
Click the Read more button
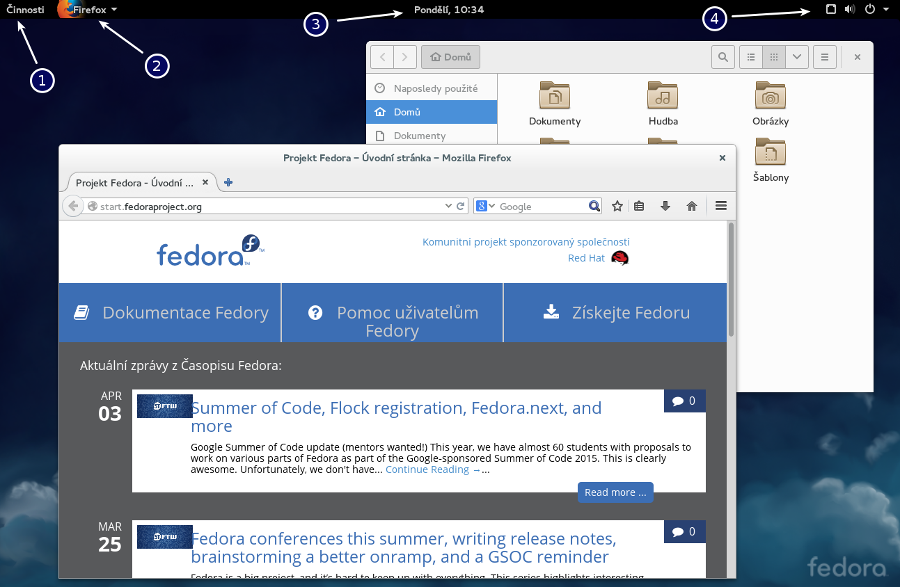tap(615, 492)
